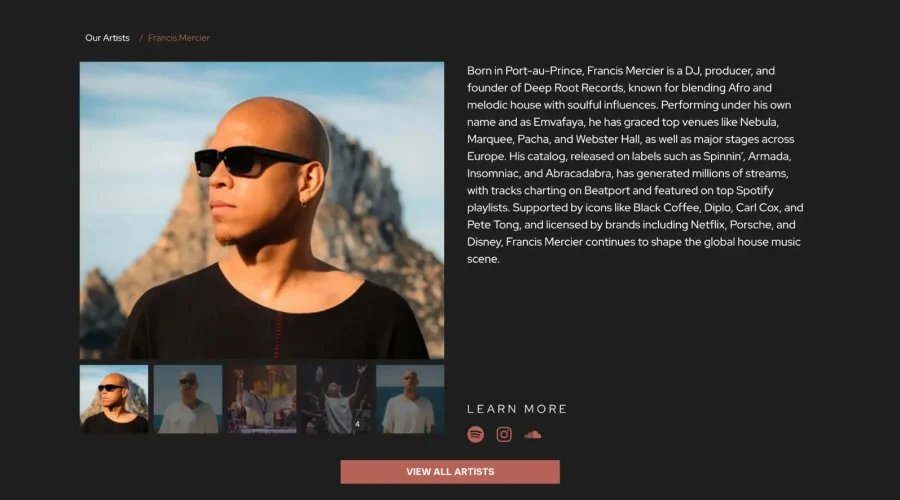The width and height of the screenshot is (900, 500).
Task: Click the word 'Netflix' in the bio
Action: coord(707,225)
